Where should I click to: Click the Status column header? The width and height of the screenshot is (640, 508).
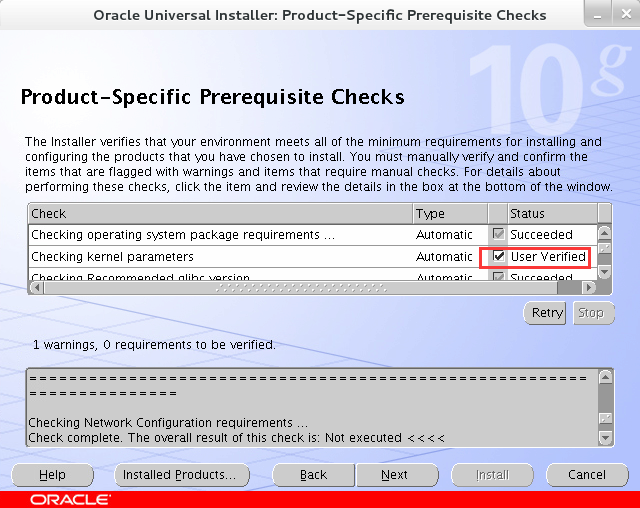pyautogui.click(x=552, y=213)
